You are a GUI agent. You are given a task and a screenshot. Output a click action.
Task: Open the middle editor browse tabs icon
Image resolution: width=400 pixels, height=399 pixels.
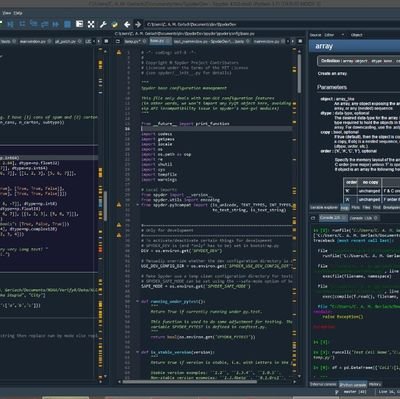(118, 41)
